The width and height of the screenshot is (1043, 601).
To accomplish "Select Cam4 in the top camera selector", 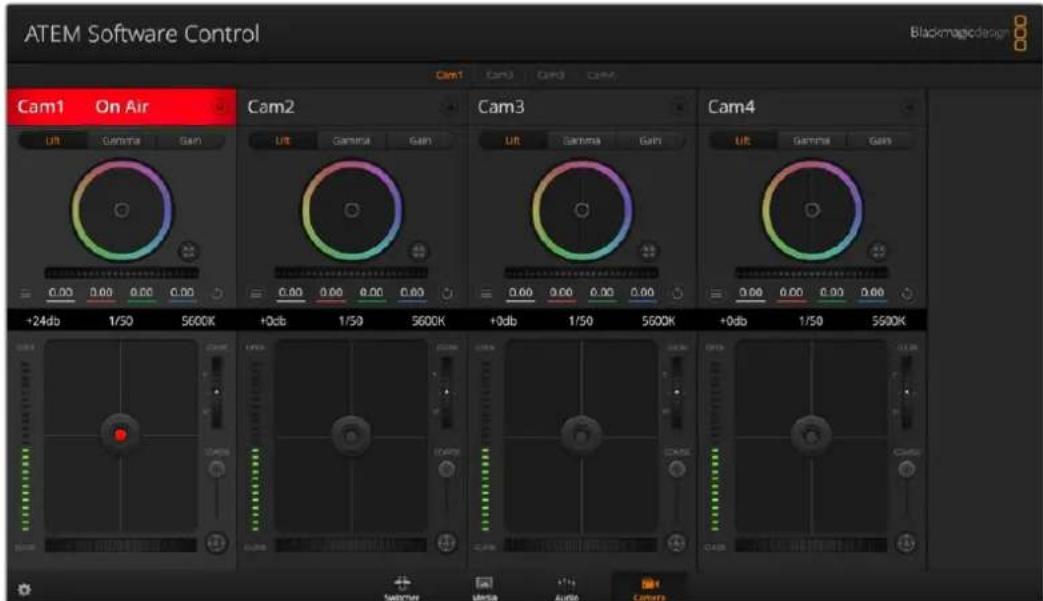I will [x=601, y=74].
